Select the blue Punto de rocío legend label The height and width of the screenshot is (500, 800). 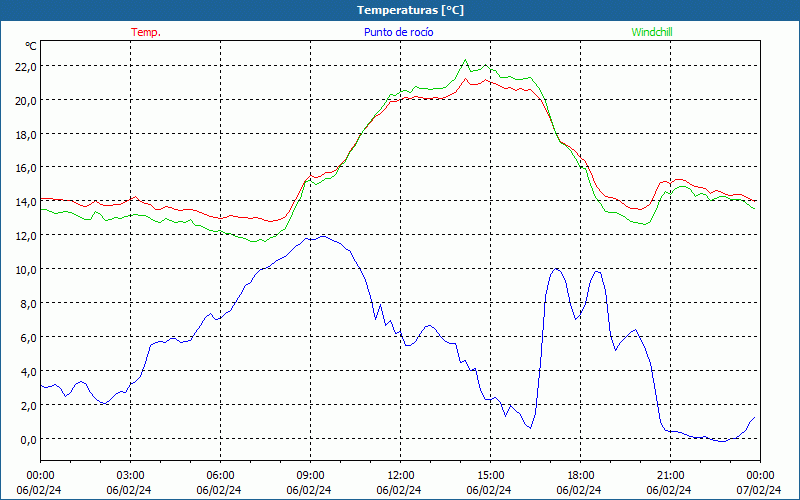point(399,32)
